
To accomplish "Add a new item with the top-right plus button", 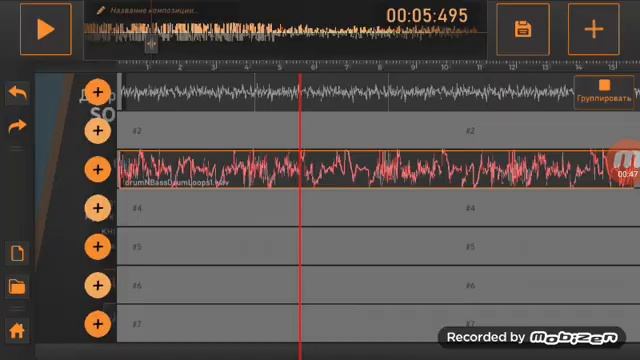I will (593, 29).
